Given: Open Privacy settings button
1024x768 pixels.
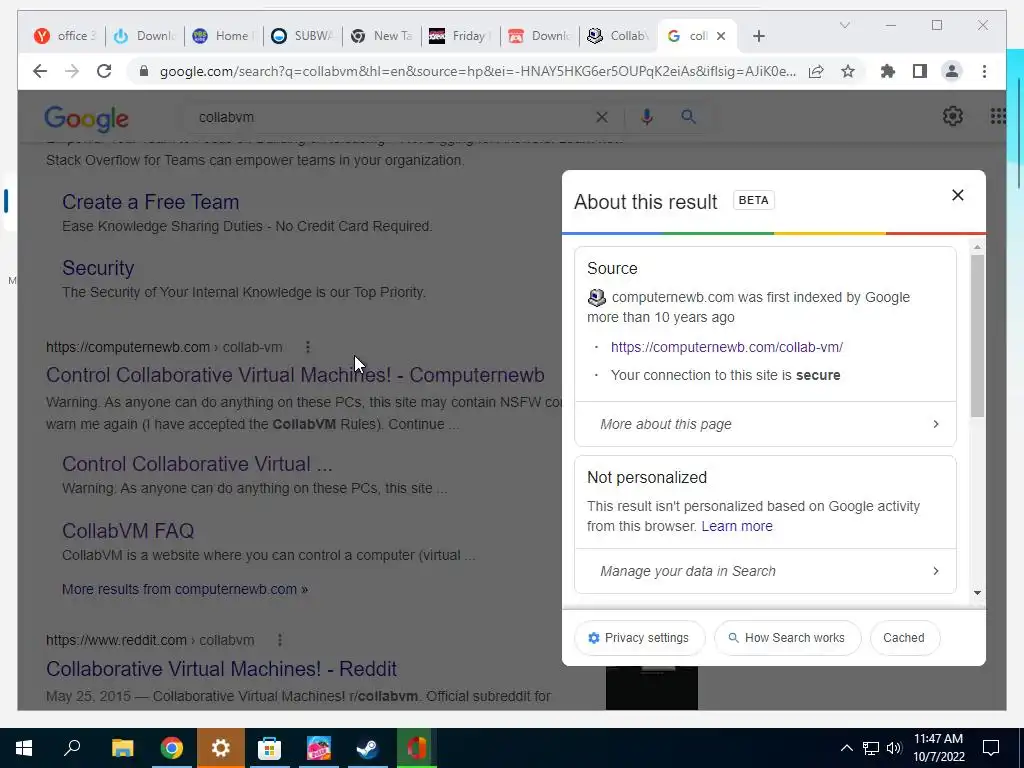Looking at the screenshot, I should [x=639, y=638].
